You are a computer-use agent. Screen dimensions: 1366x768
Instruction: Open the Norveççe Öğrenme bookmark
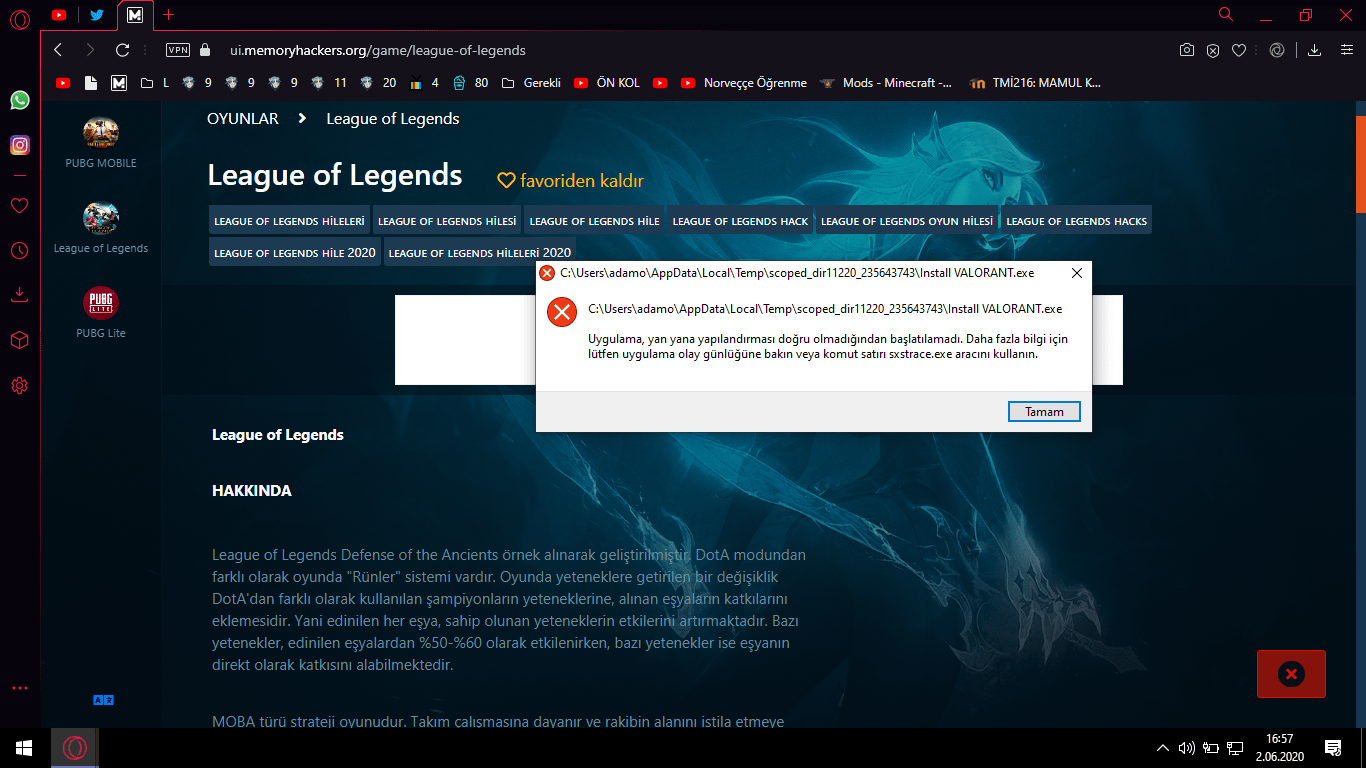pyautogui.click(x=743, y=83)
